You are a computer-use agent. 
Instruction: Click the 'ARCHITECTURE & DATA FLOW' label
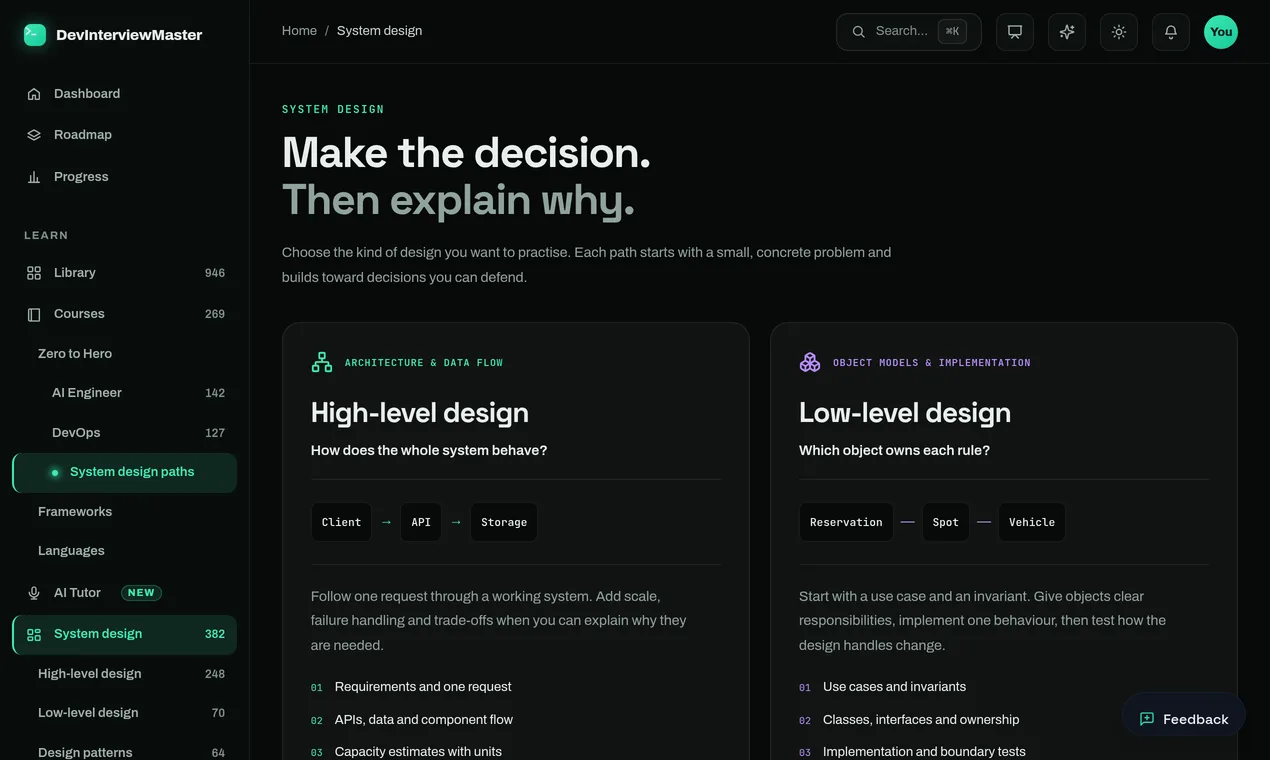tap(424, 363)
